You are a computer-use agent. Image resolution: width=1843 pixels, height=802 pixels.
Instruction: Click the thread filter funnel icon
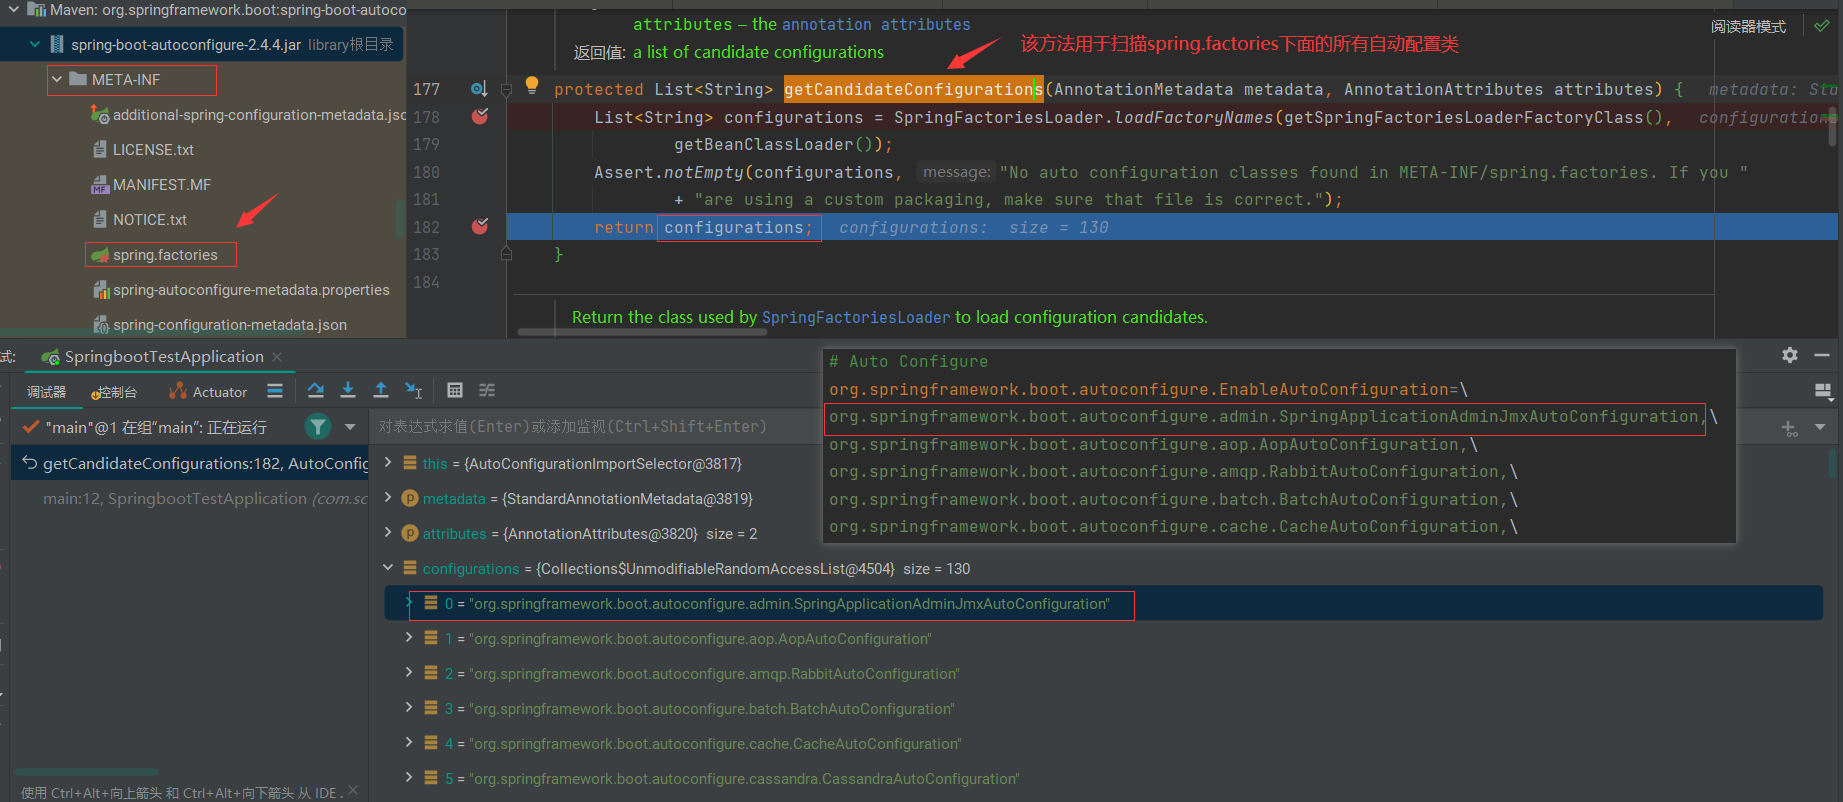[318, 427]
